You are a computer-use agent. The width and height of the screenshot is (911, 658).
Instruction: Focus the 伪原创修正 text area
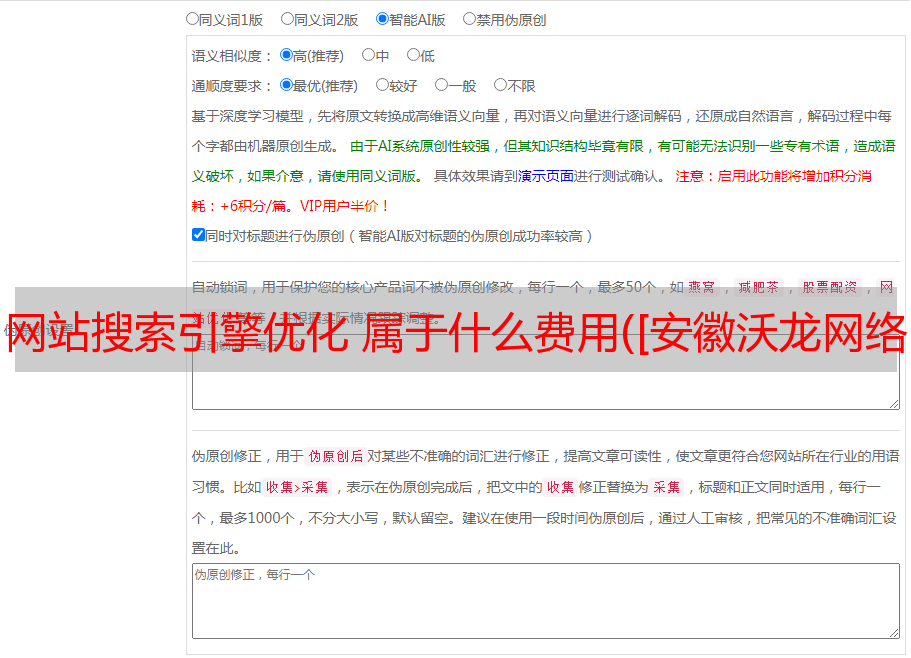[x=545, y=600]
